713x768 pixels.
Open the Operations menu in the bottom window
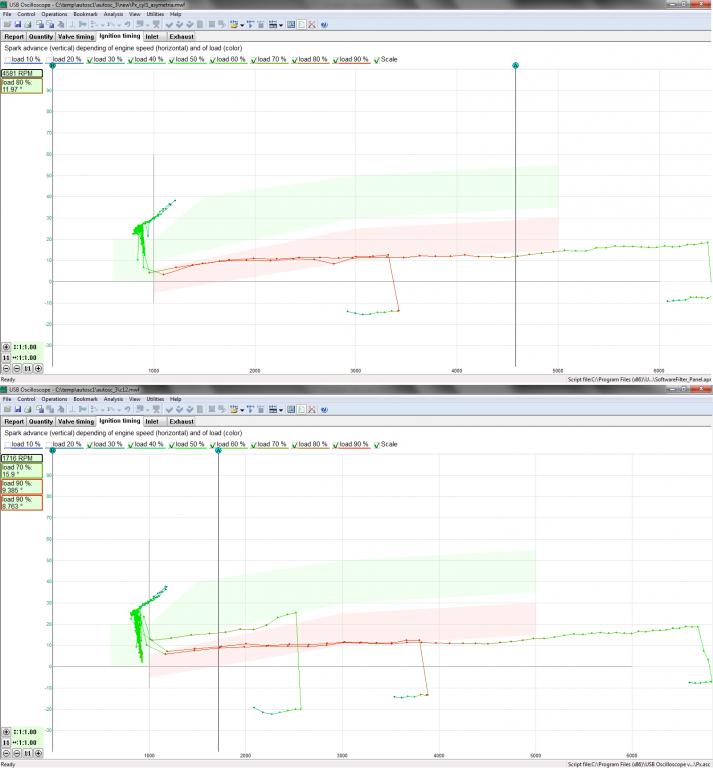pos(54,399)
